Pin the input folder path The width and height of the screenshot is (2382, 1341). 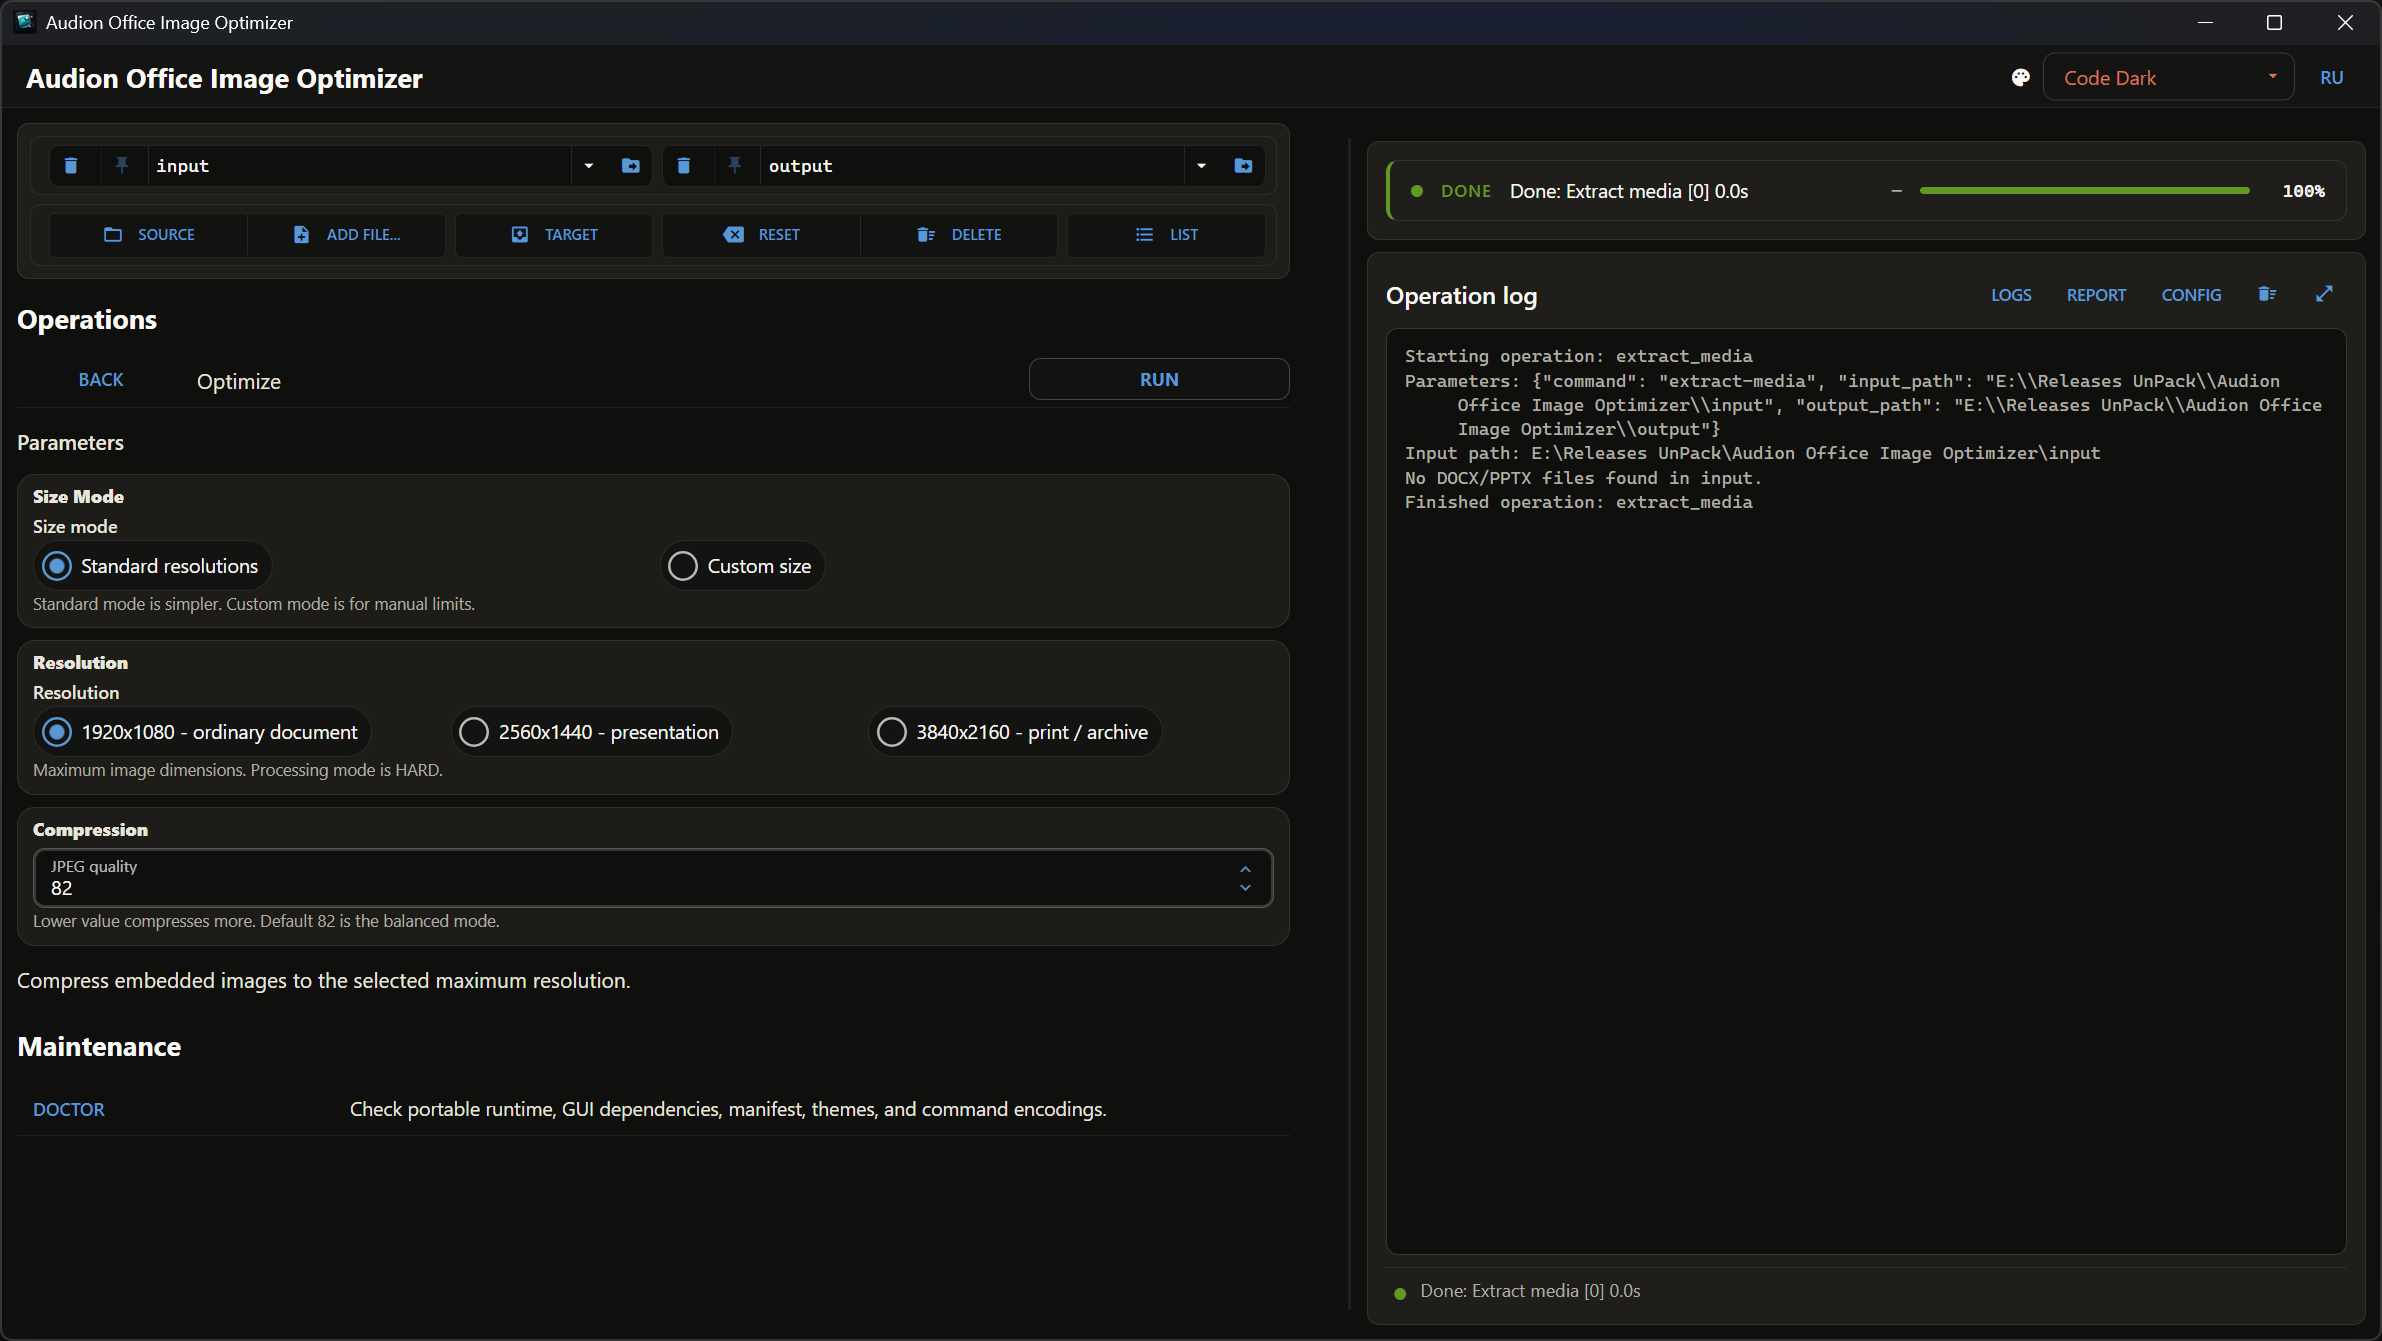[x=122, y=166]
